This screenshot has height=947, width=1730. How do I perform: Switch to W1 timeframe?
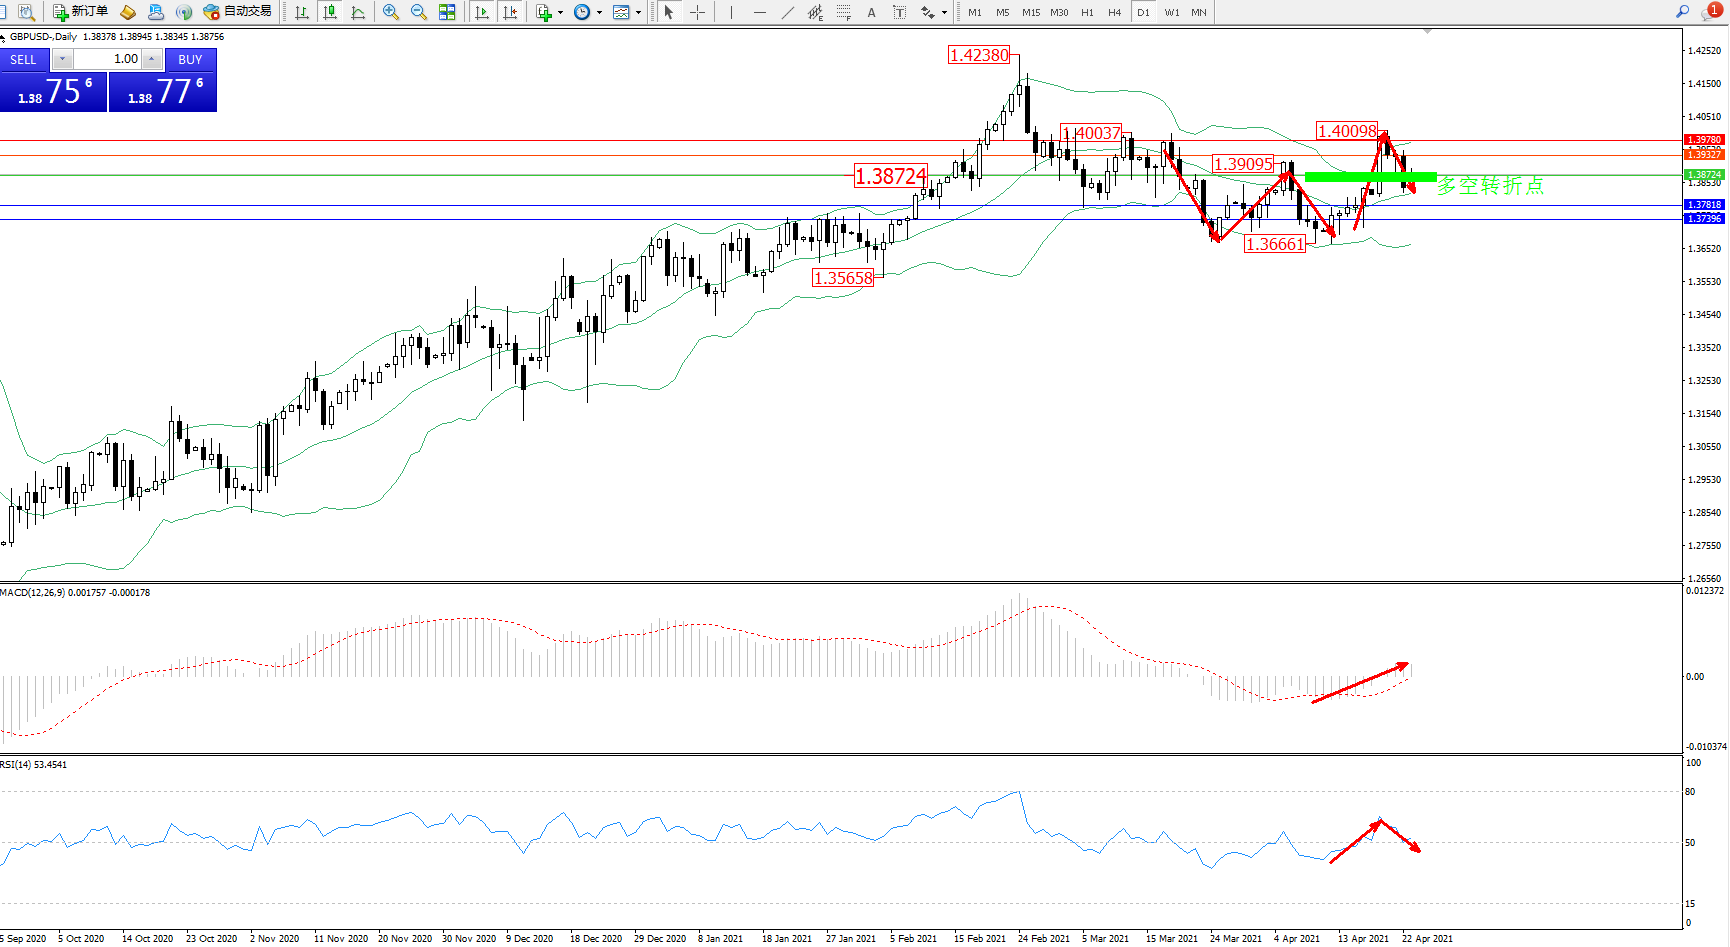tap(1171, 12)
